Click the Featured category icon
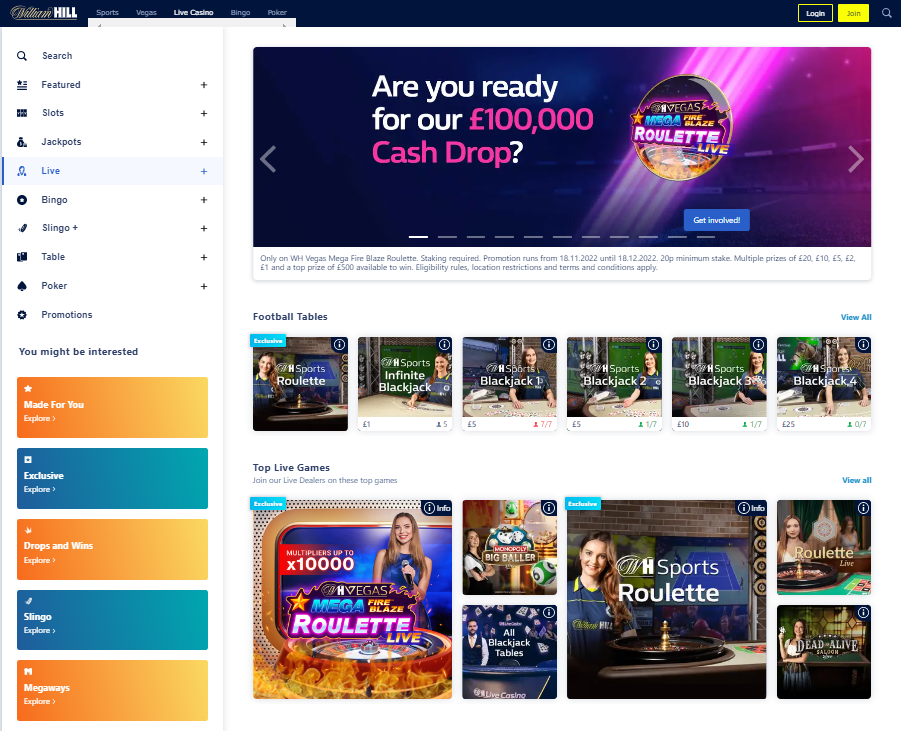This screenshot has height=731, width=901. point(22,85)
